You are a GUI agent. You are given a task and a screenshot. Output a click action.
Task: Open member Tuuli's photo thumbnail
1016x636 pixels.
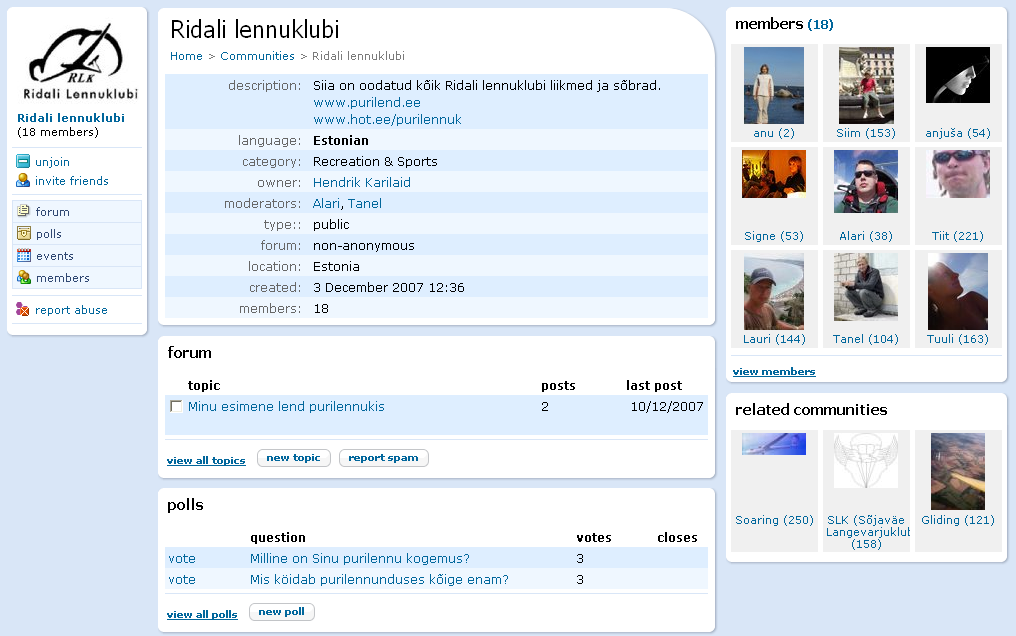(958, 291)
